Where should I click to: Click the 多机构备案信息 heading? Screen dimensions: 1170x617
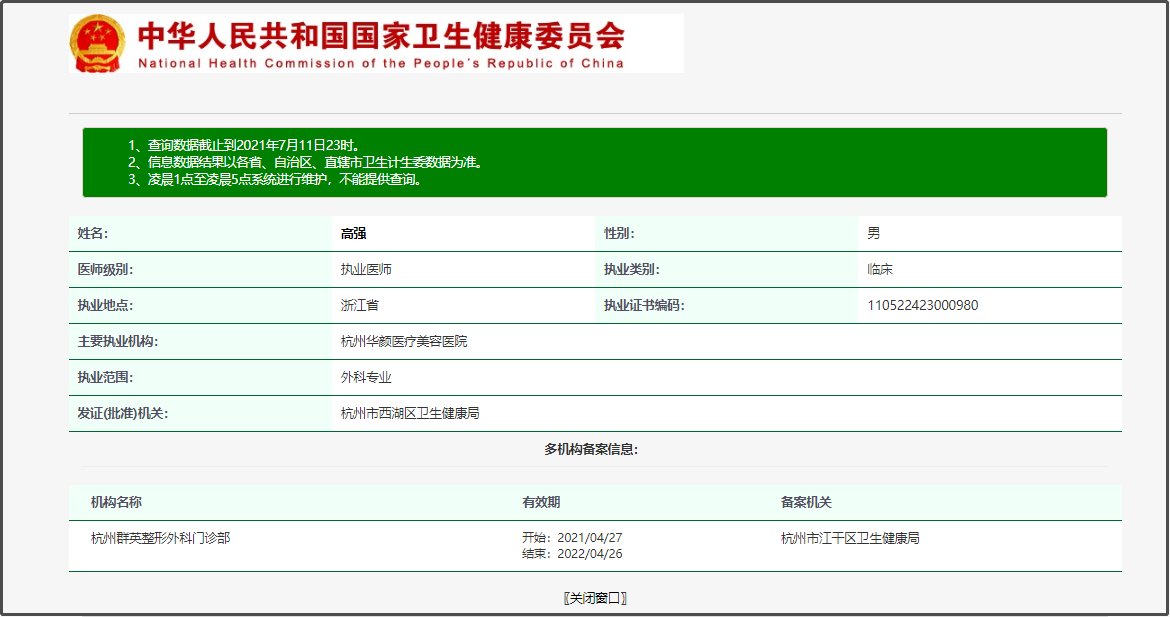591,449
